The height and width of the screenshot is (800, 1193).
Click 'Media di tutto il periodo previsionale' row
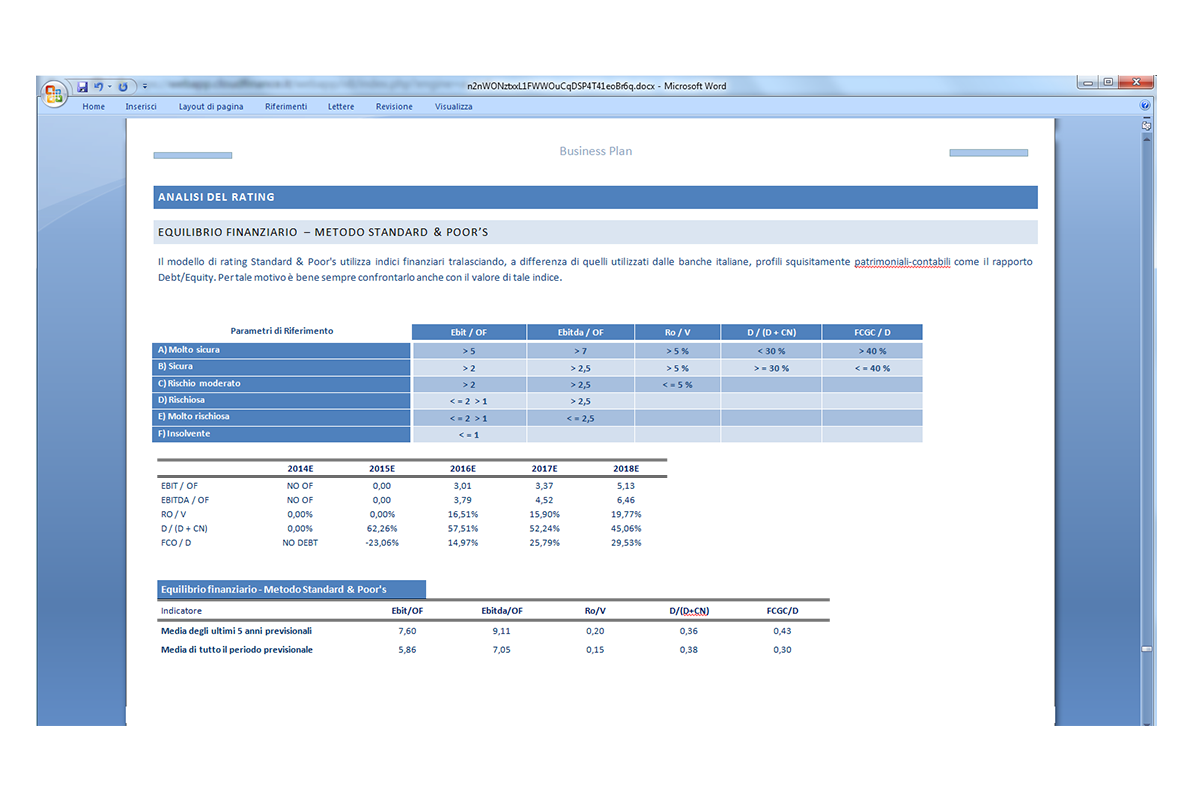click(237, 650)
